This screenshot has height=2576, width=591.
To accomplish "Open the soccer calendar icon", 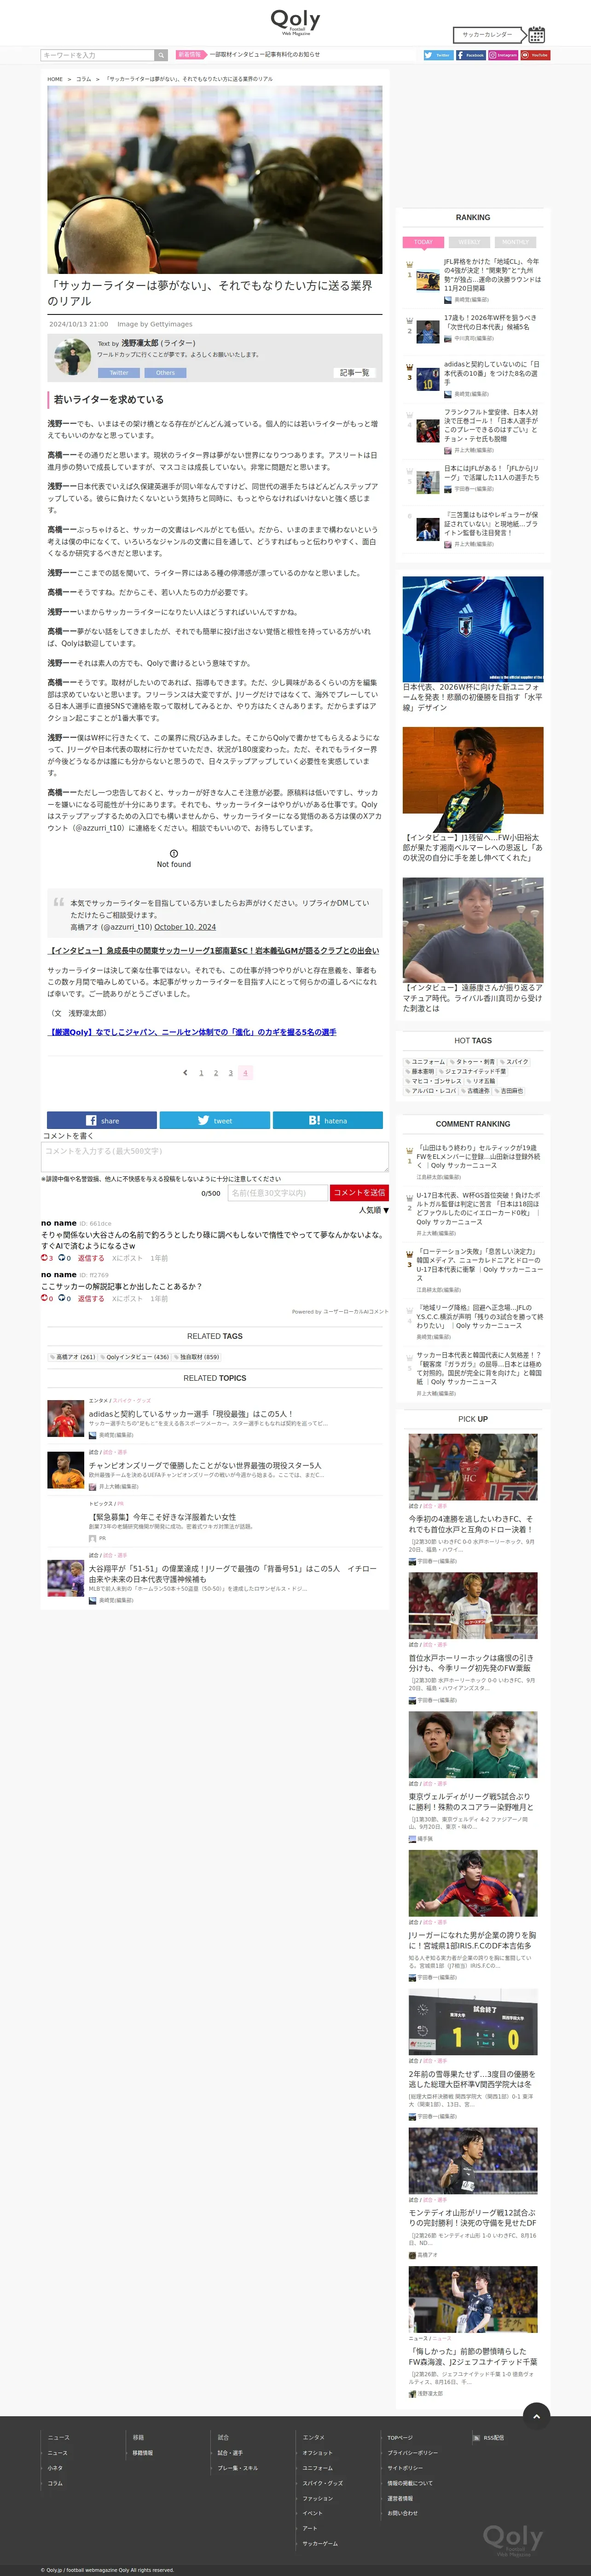I will tap(536, 34).
